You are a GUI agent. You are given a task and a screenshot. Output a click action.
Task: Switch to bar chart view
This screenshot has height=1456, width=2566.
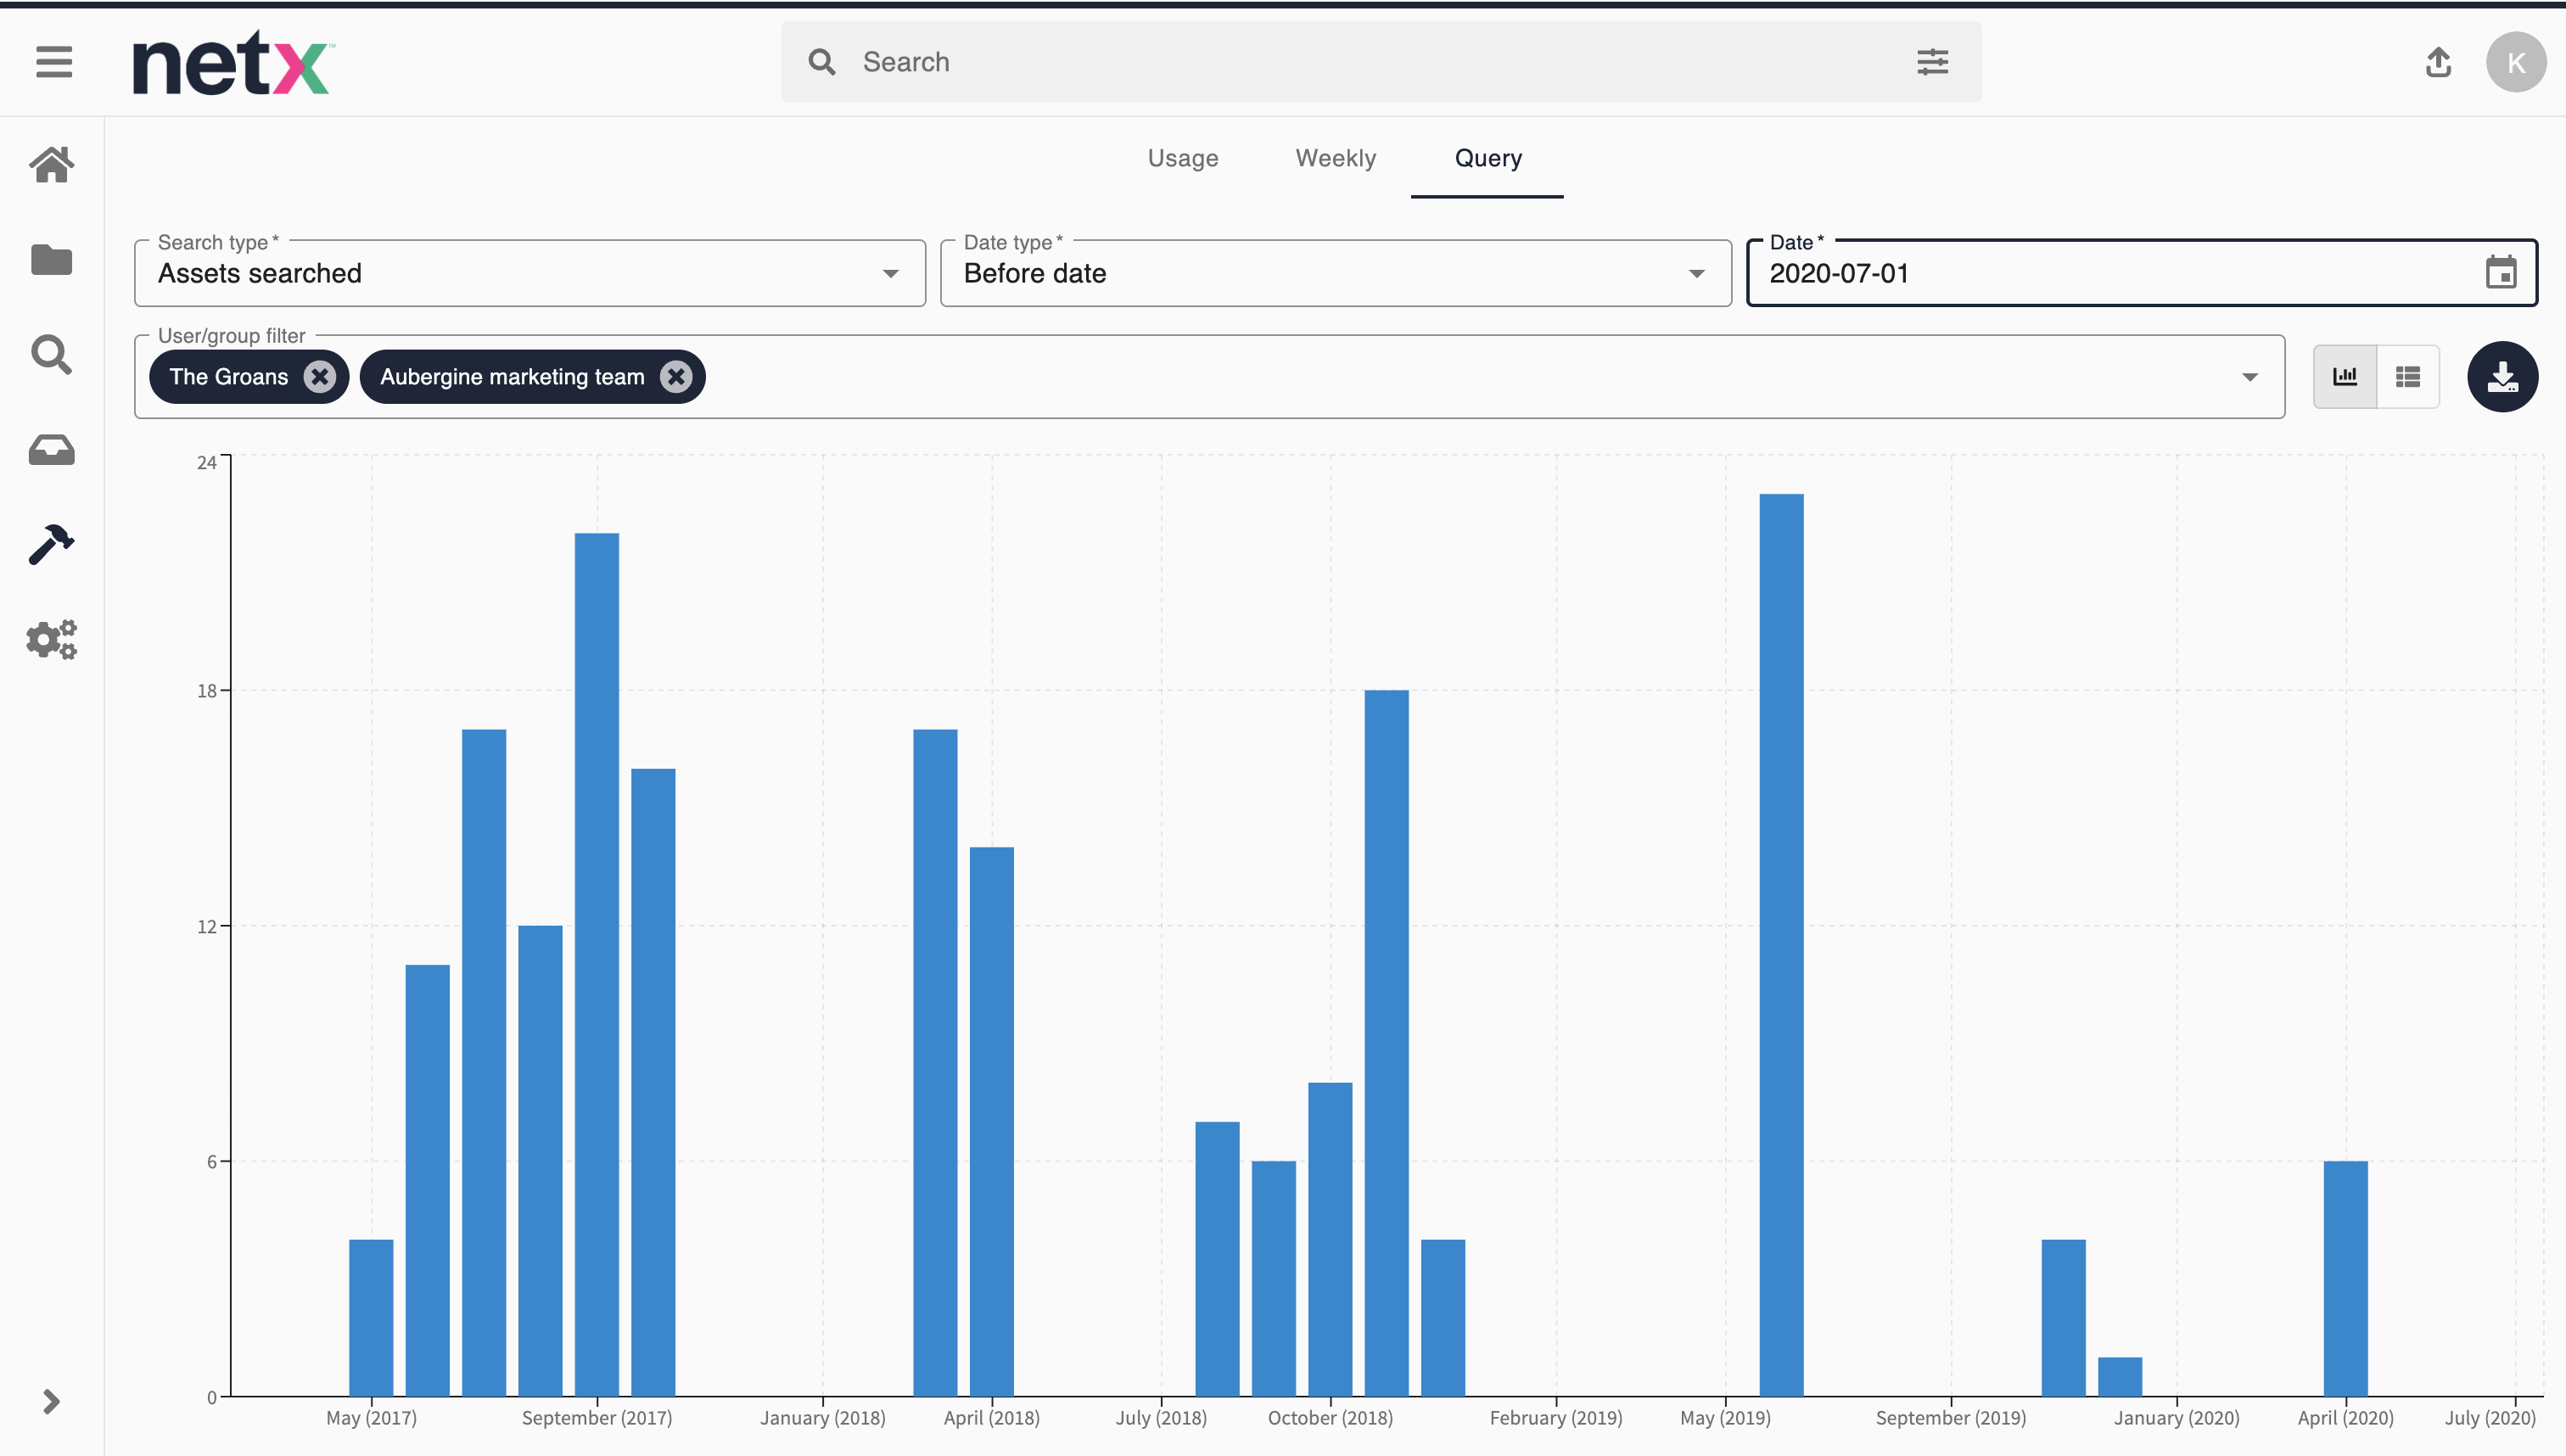[x=2345, y=377]
